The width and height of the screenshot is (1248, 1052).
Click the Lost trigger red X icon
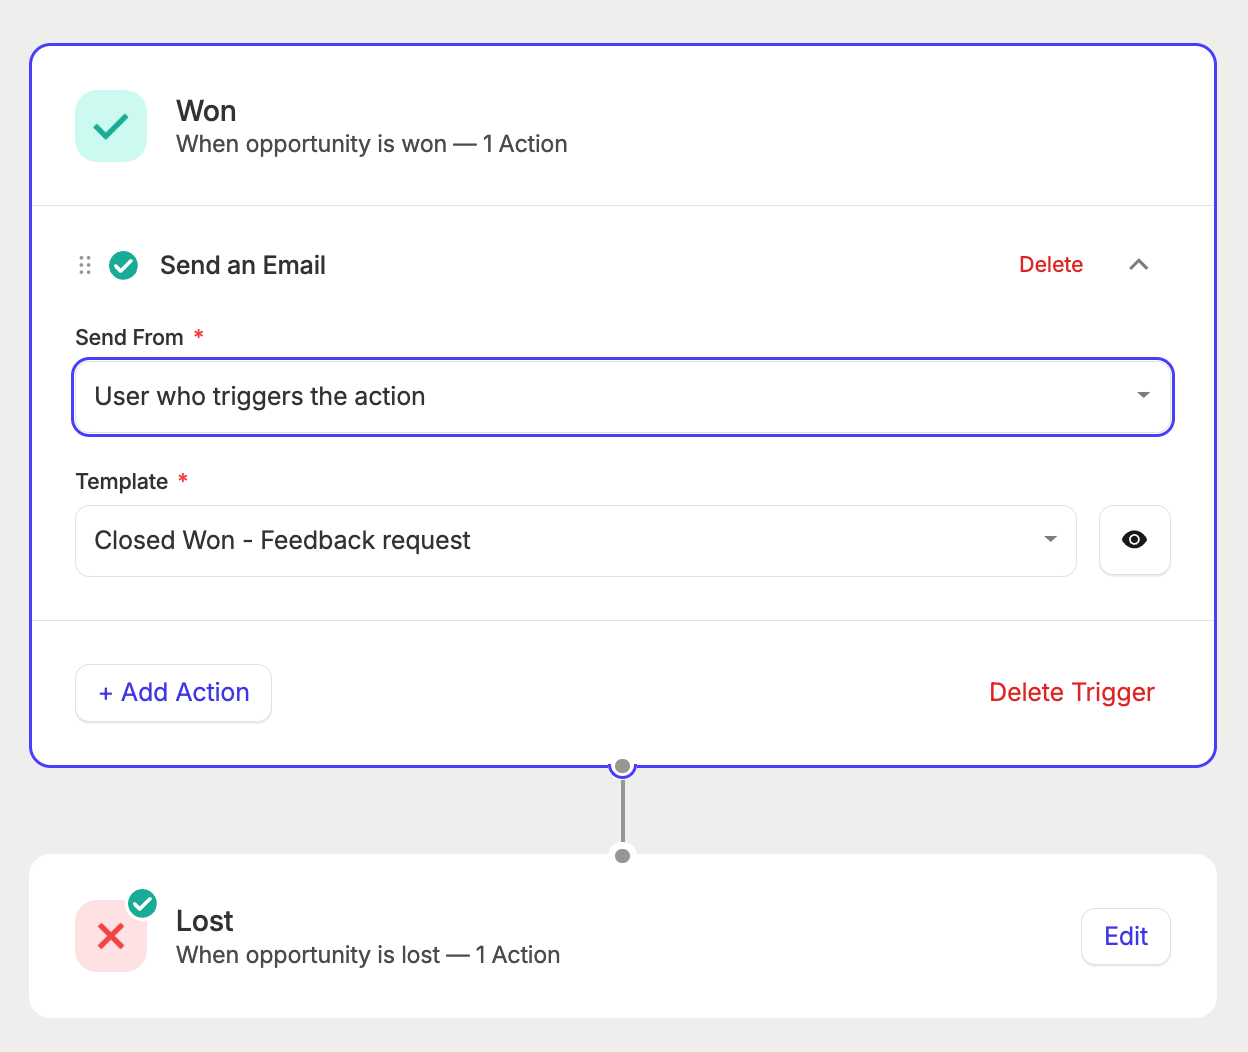(111, 936)
